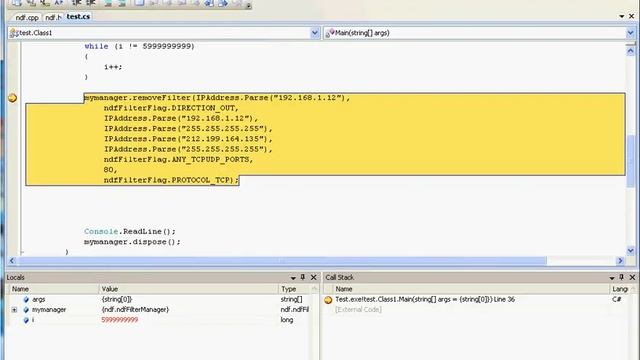Click the editor horizontal scrollbar thumb
The height and width of the screenshot is (360, 640).
[x=282, y=260]
